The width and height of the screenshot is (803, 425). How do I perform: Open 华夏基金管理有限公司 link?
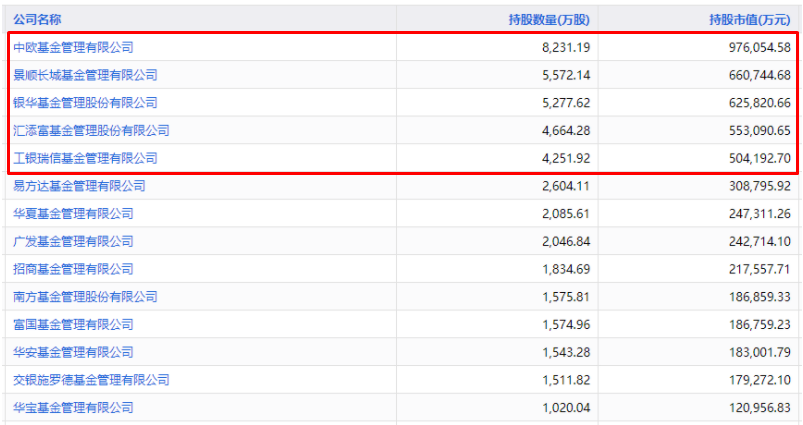point(73,214)
